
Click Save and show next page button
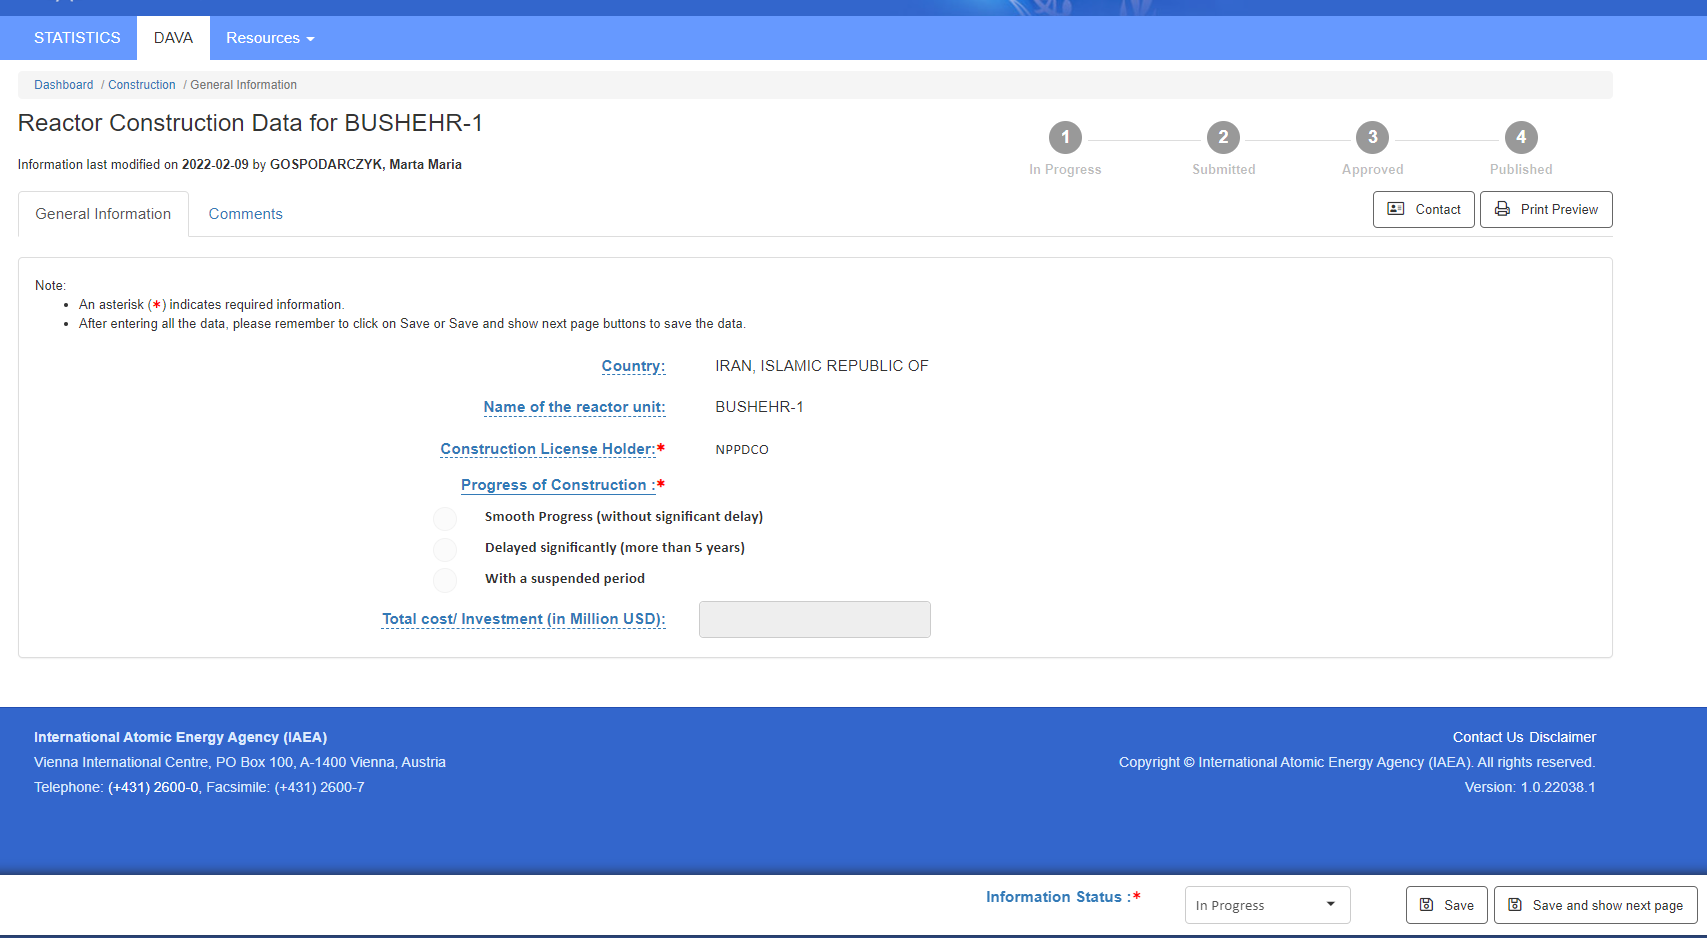click(x=1596, y=905)
